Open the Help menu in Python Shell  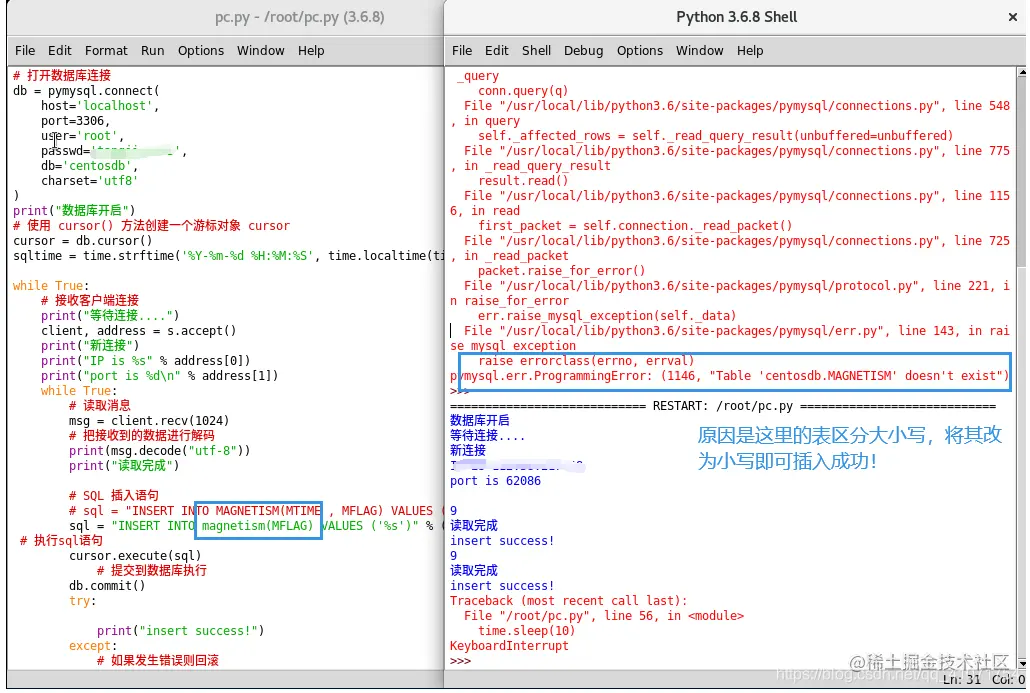(750, 51)
